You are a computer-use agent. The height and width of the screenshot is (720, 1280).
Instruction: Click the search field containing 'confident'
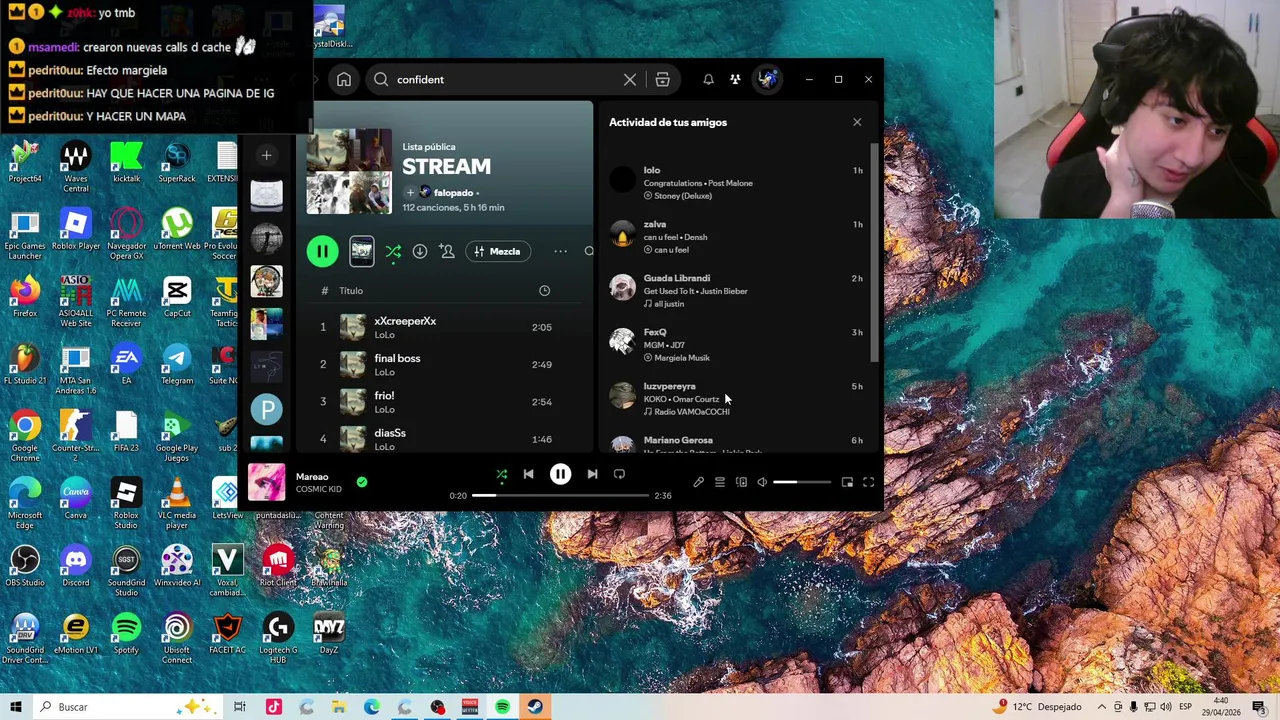coord(505,80)
